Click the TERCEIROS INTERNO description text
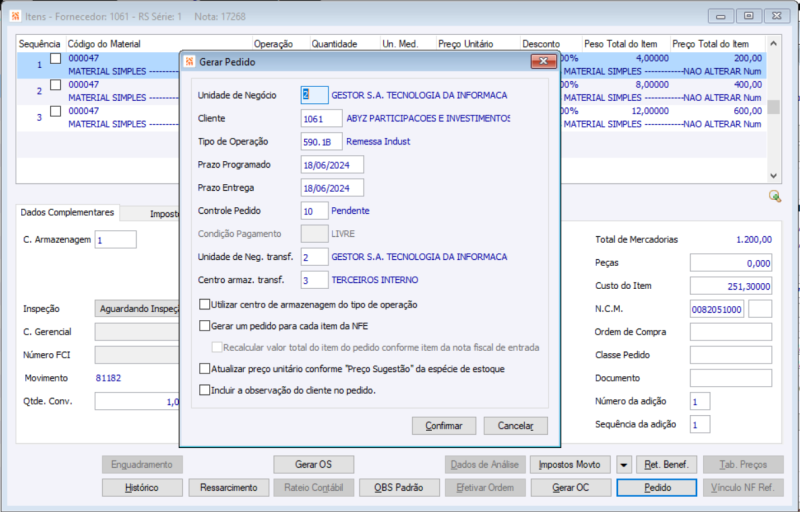The image size is (800, 512). click(375, 280)
